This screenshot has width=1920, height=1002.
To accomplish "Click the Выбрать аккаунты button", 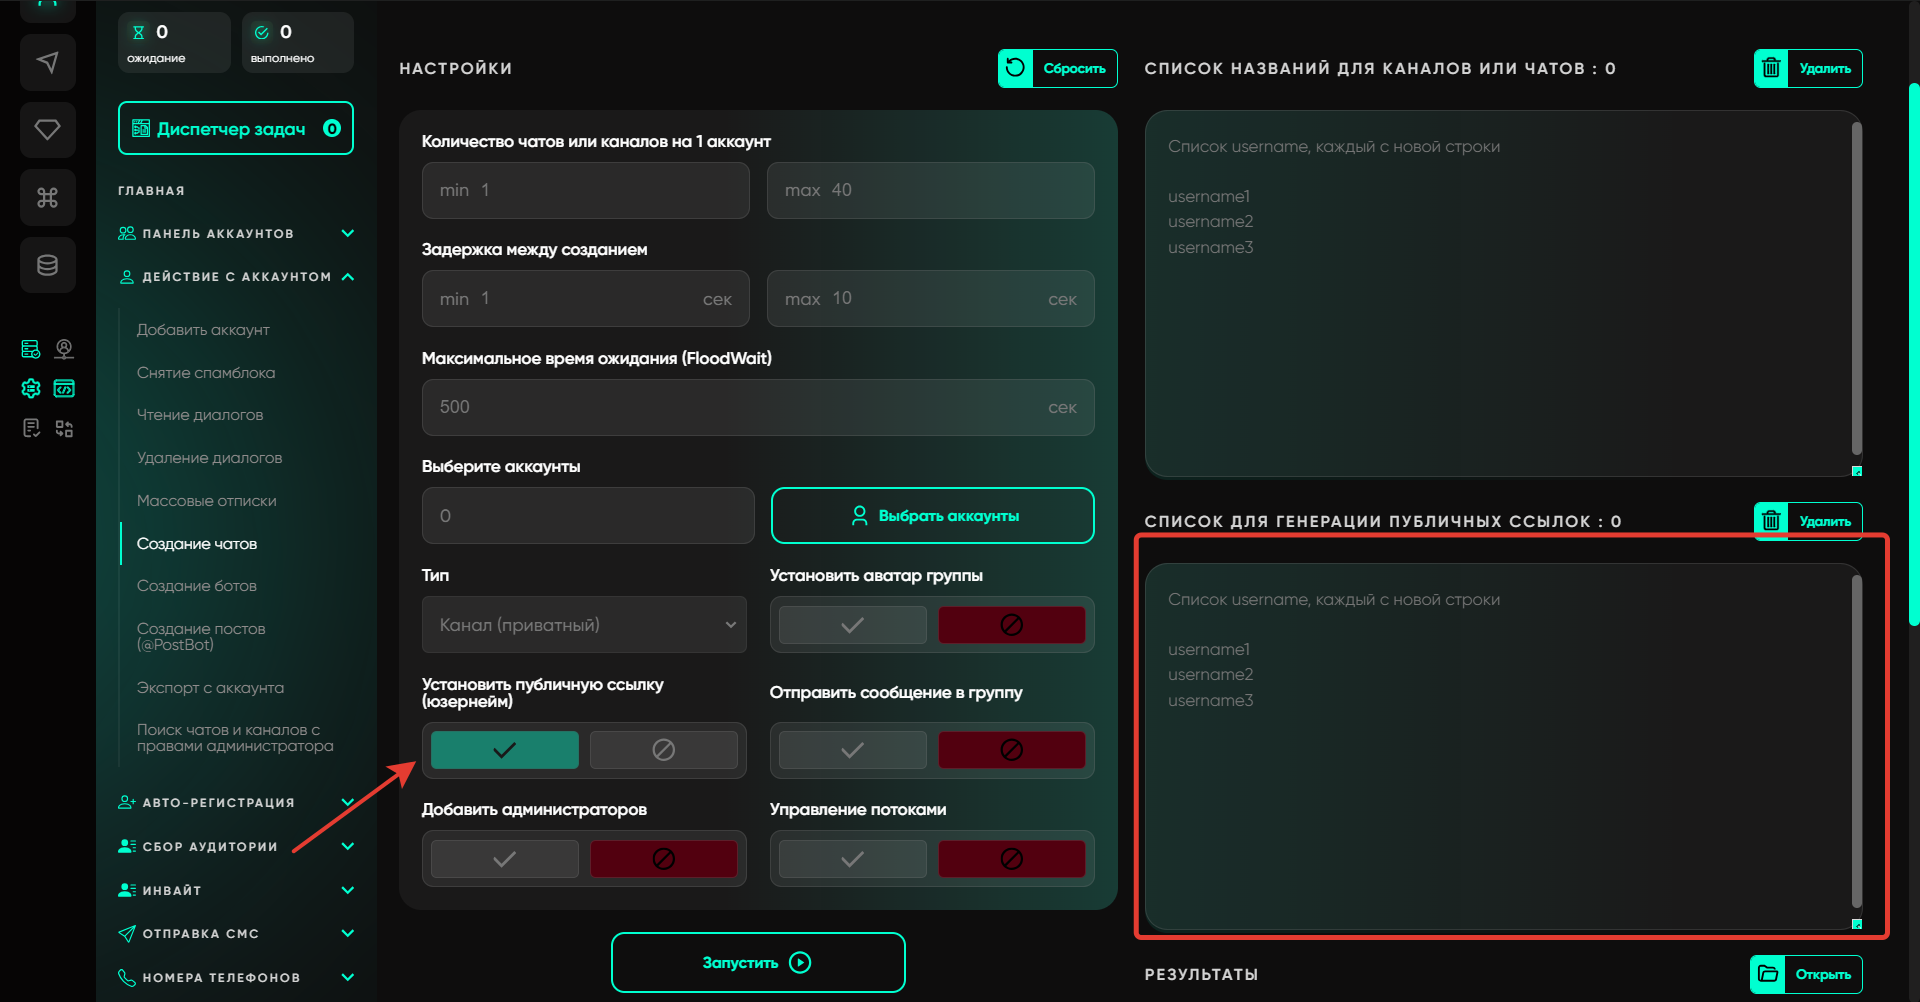I will (x=932, y=516).
